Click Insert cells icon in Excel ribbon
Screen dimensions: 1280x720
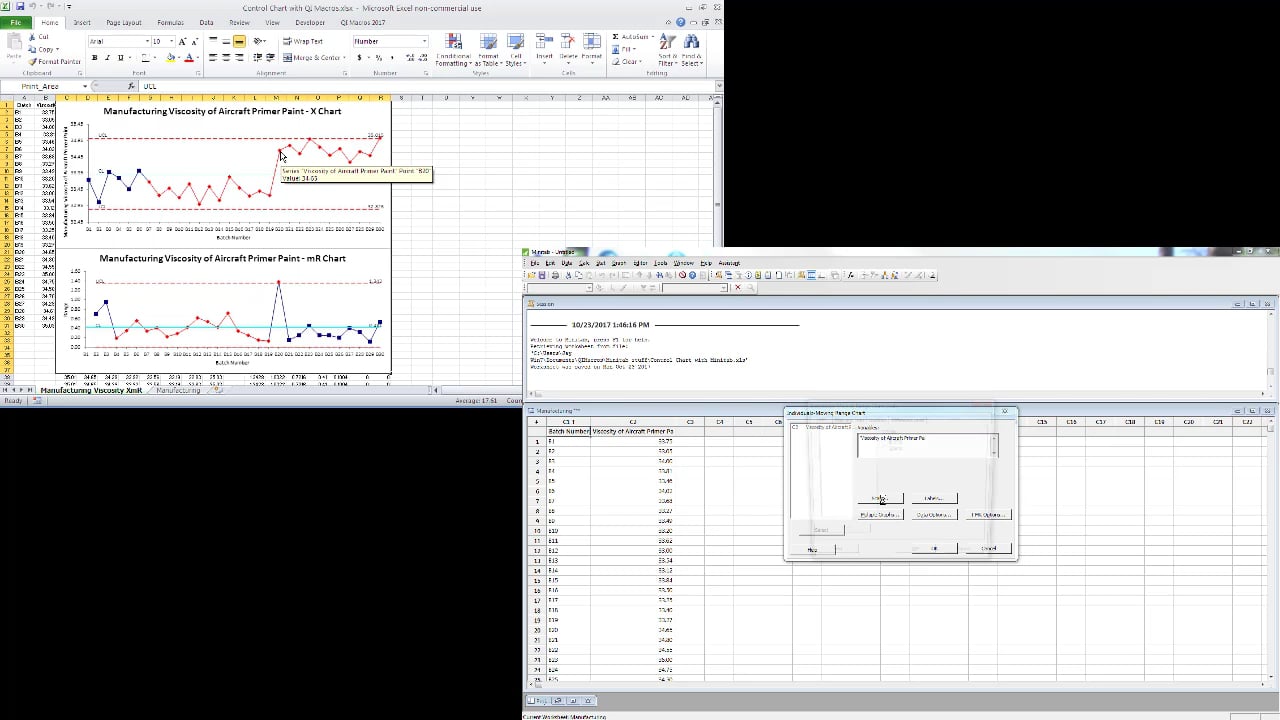[544, 48]
